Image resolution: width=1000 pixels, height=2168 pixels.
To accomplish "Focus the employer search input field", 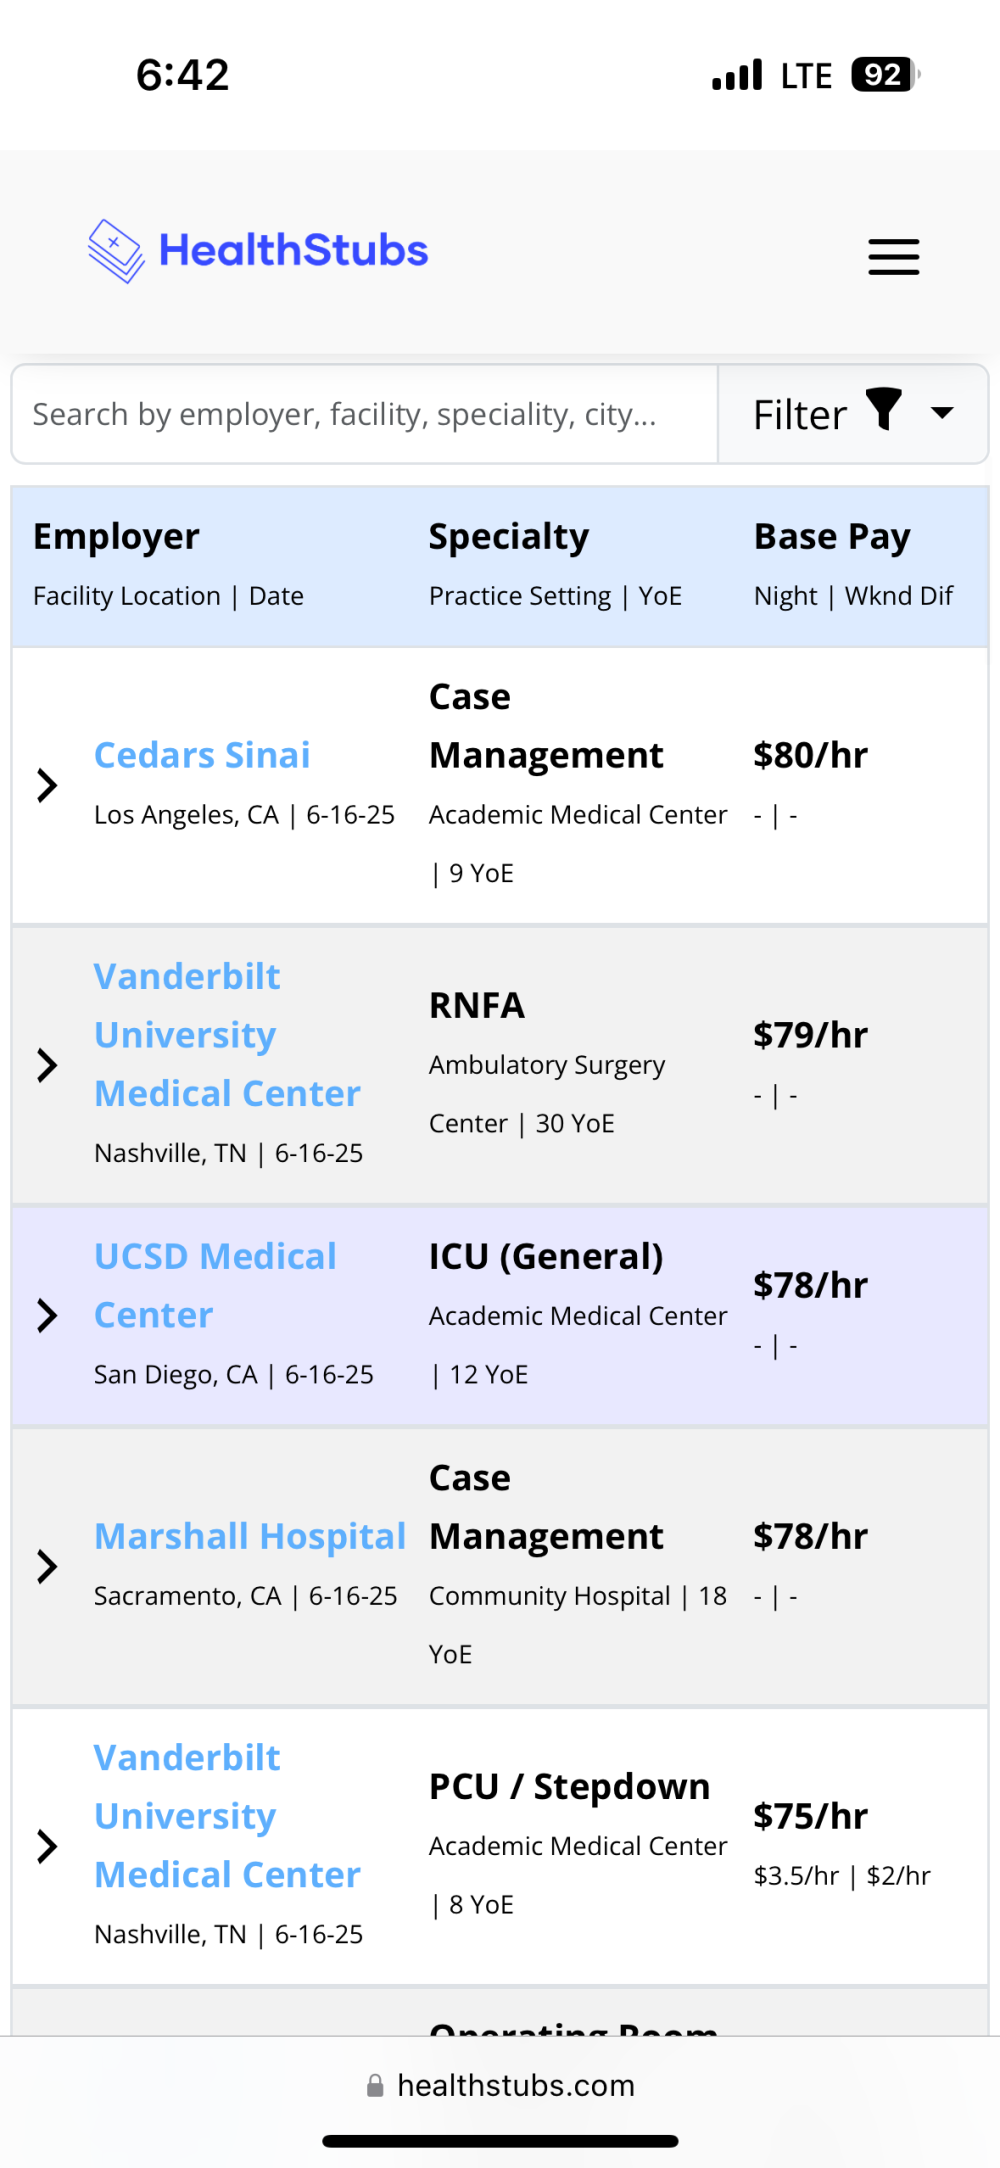I will pyautogui.click(x=365, y=414).
